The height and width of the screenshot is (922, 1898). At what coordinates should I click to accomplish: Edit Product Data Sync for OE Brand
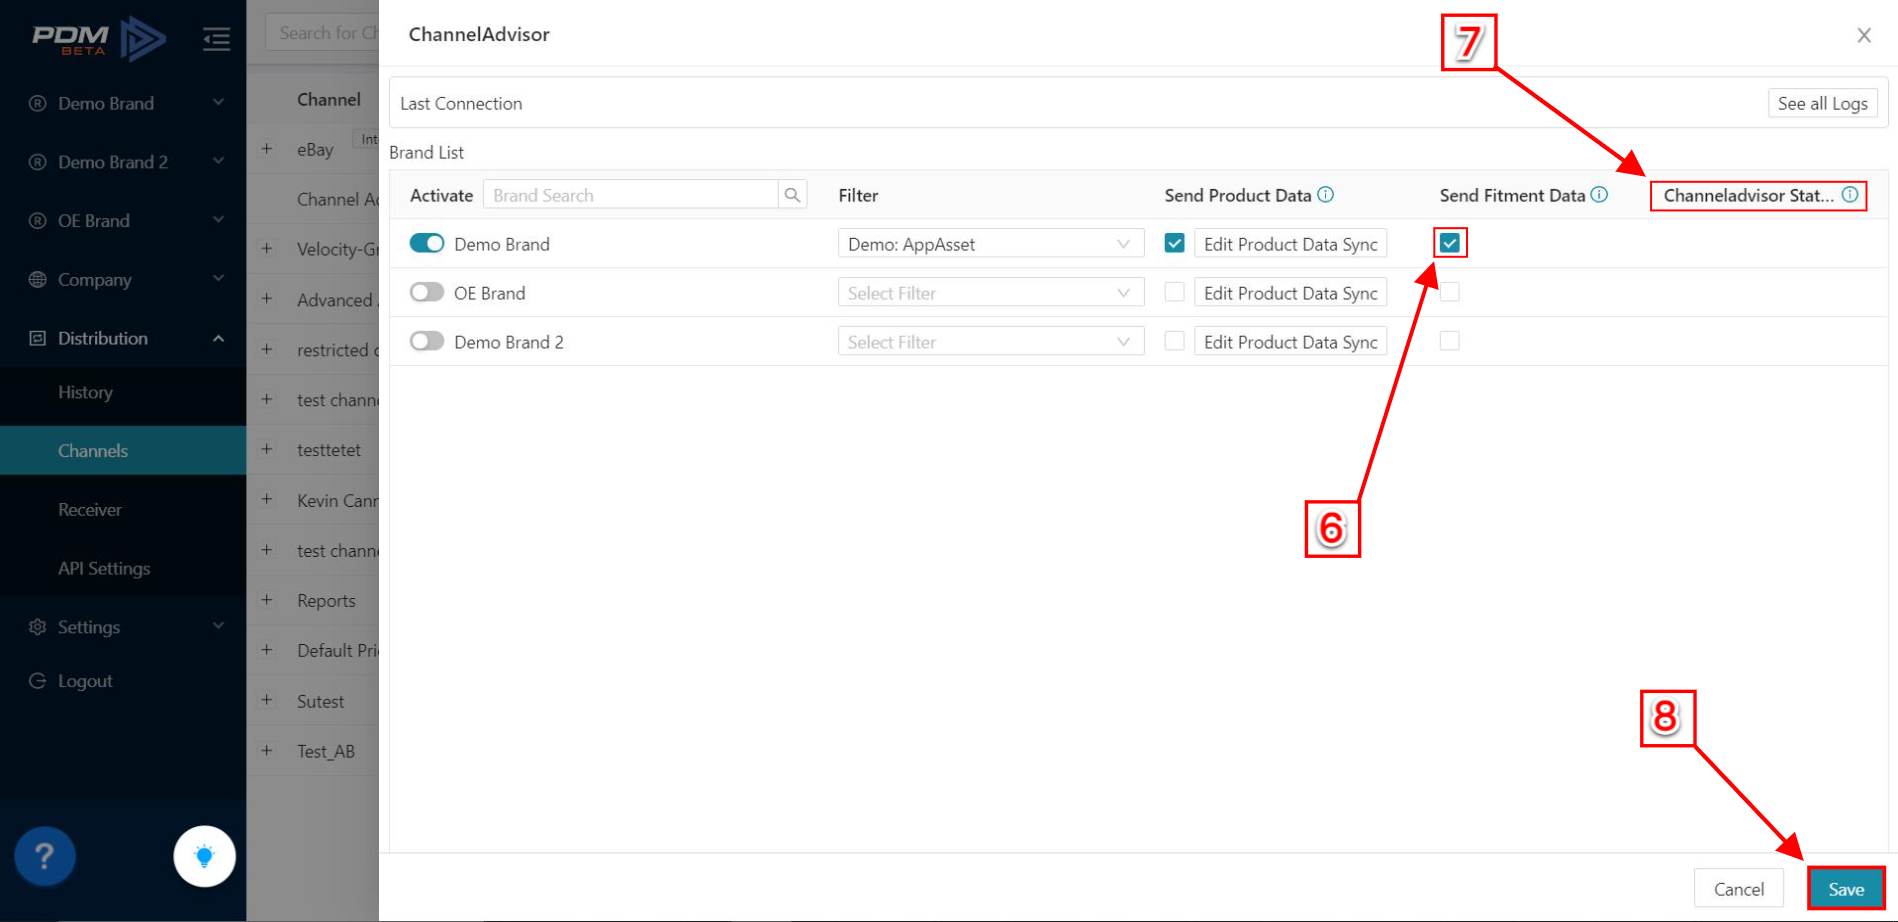[1290, 293]
